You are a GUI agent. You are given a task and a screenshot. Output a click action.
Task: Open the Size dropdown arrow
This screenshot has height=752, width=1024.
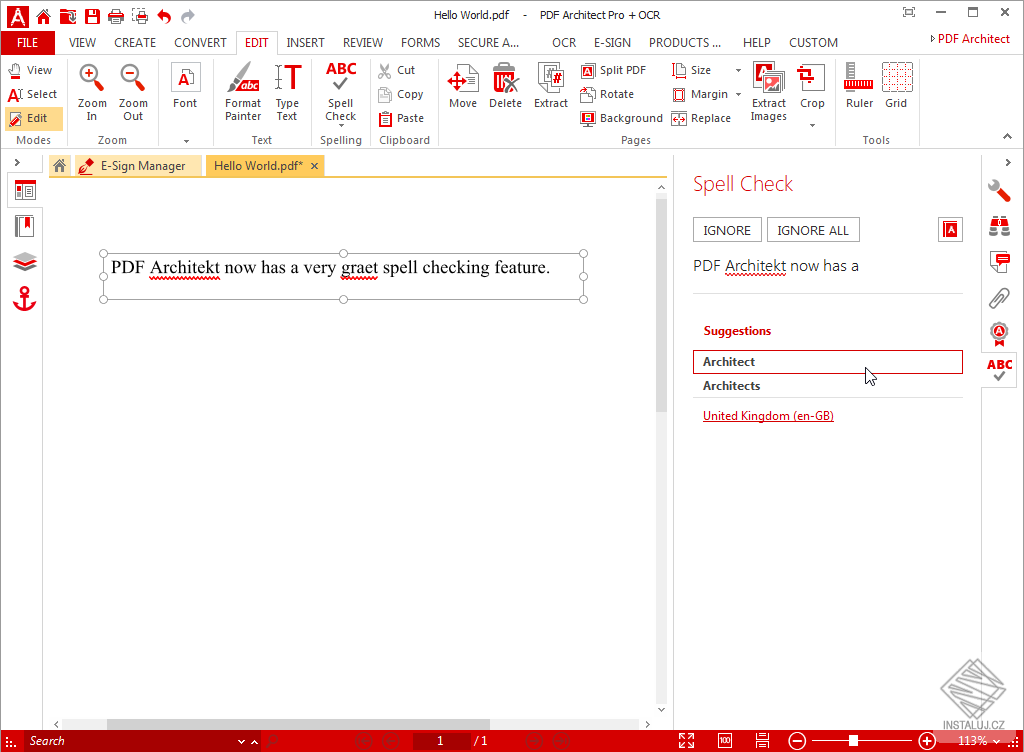click(x=739, y=70)
